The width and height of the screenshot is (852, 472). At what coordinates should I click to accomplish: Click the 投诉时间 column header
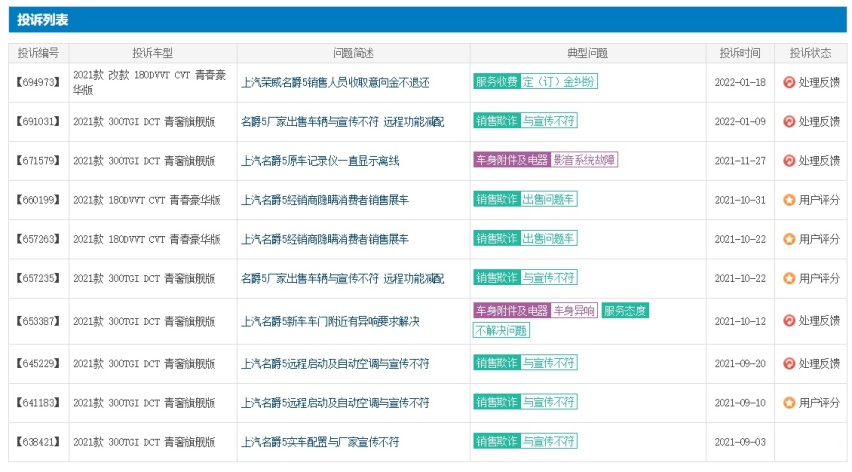(x=740, y=53)
